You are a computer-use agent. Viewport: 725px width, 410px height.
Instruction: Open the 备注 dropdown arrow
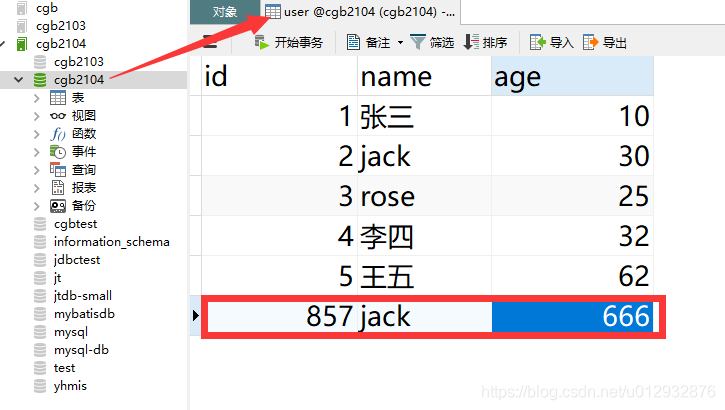pyautogui.click(x=400, y=43)
